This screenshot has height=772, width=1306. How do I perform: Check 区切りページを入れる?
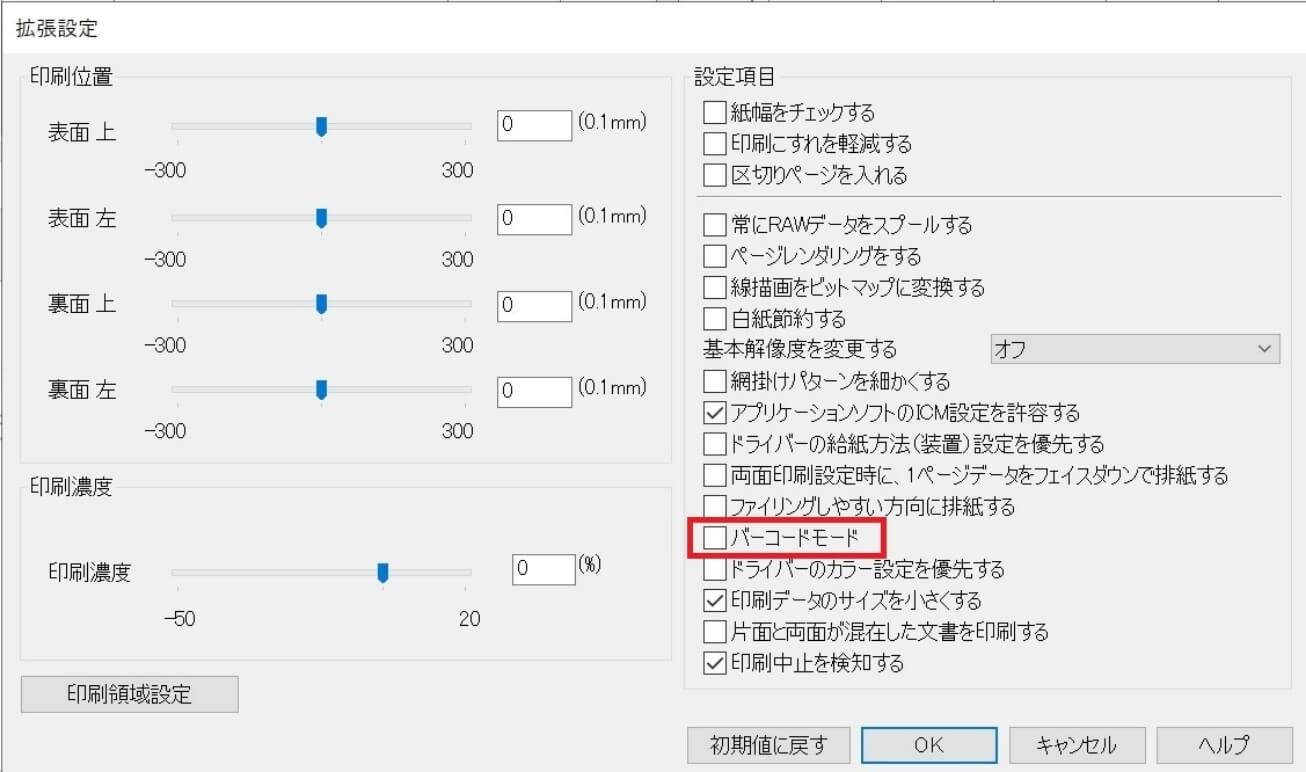pyautogui.click(x=714, y=174)
